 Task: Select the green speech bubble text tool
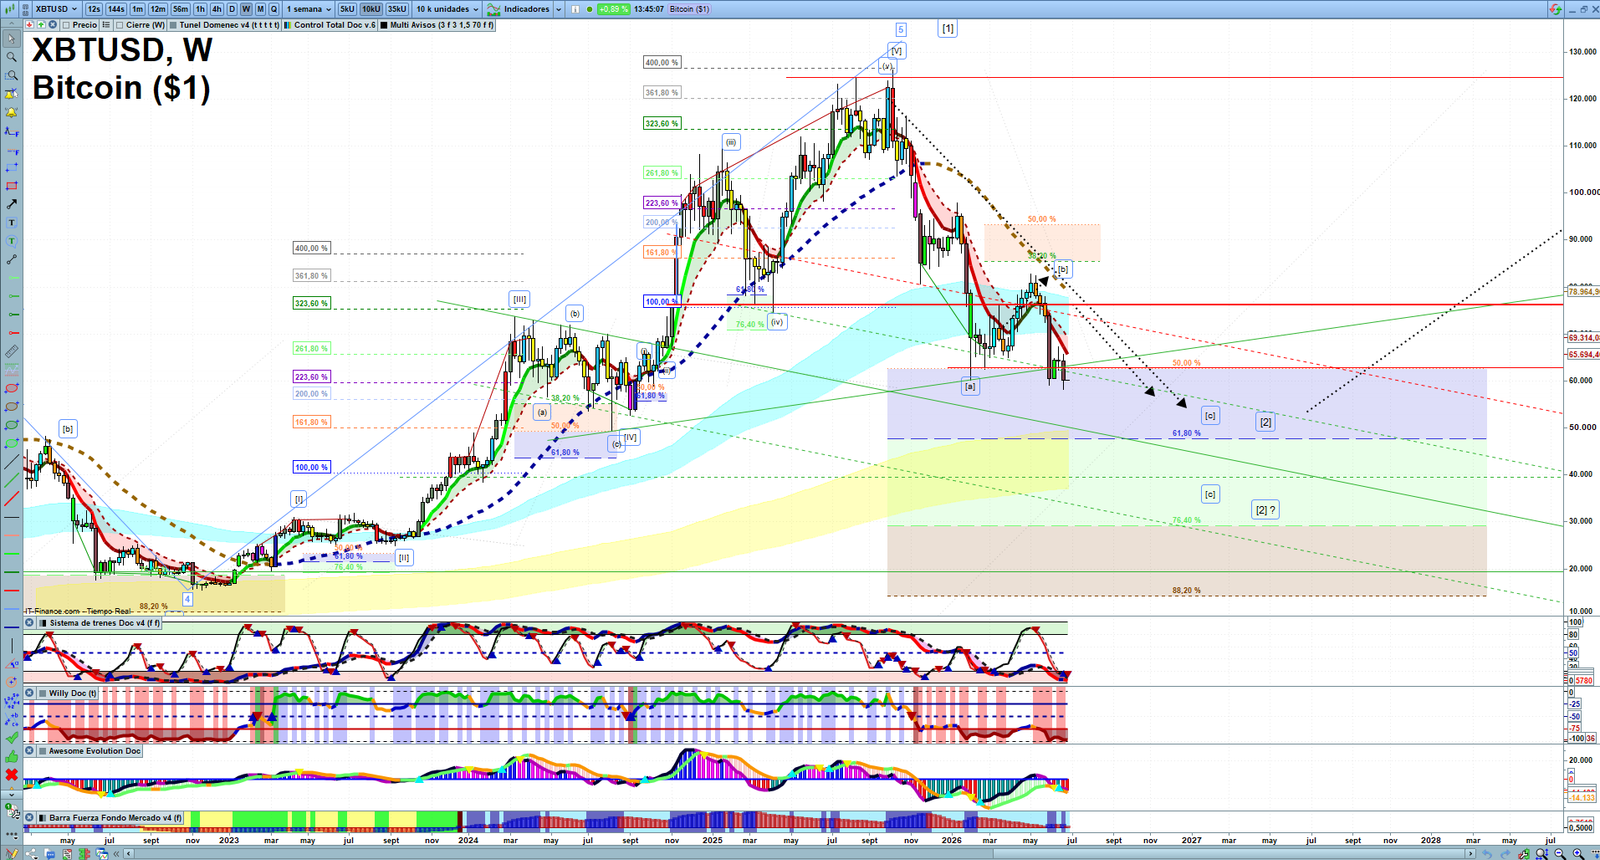click(12, 241)
